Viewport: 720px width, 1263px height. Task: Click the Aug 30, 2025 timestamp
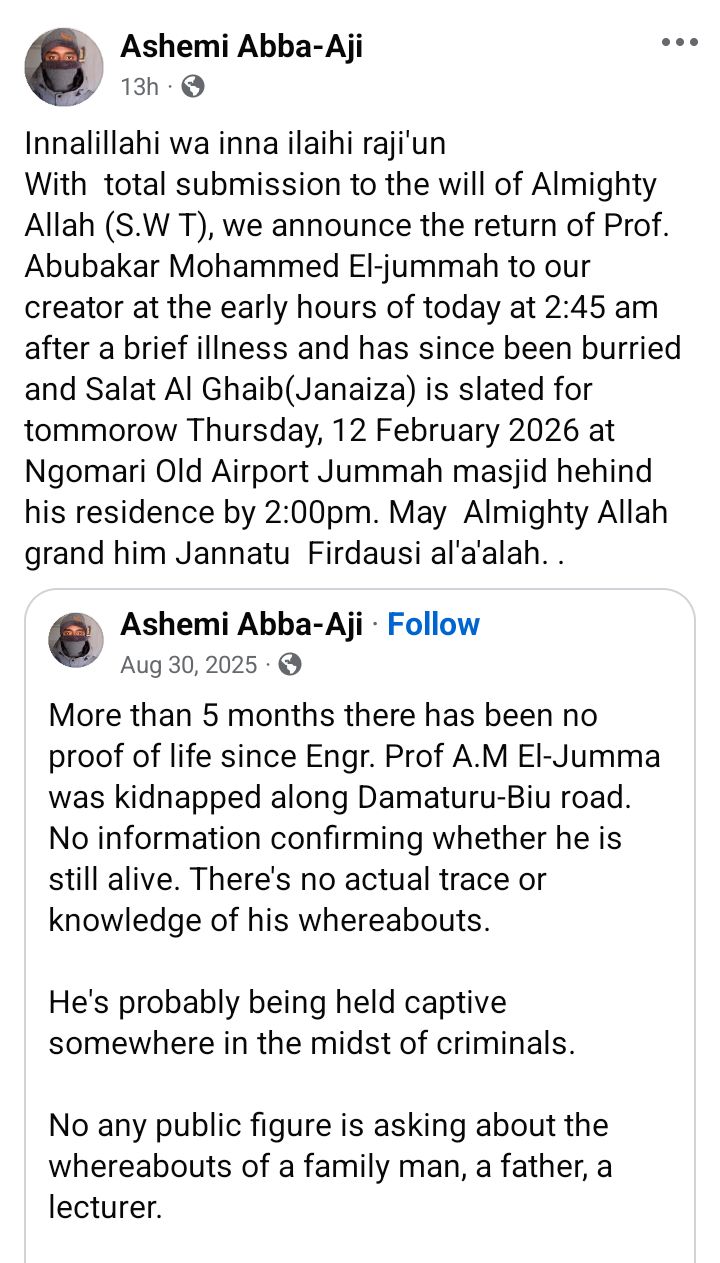click(x=189, y=665)
